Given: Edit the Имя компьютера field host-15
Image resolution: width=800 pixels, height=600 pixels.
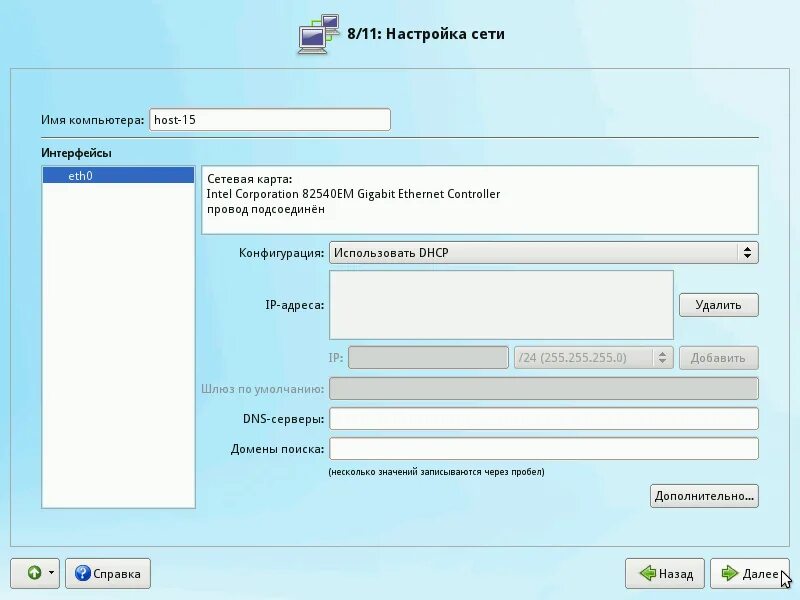Looking at the screenshot, I should (269, 120).
